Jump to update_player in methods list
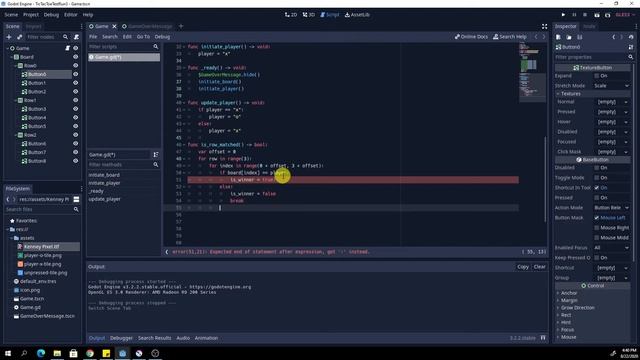 point(104,199)
